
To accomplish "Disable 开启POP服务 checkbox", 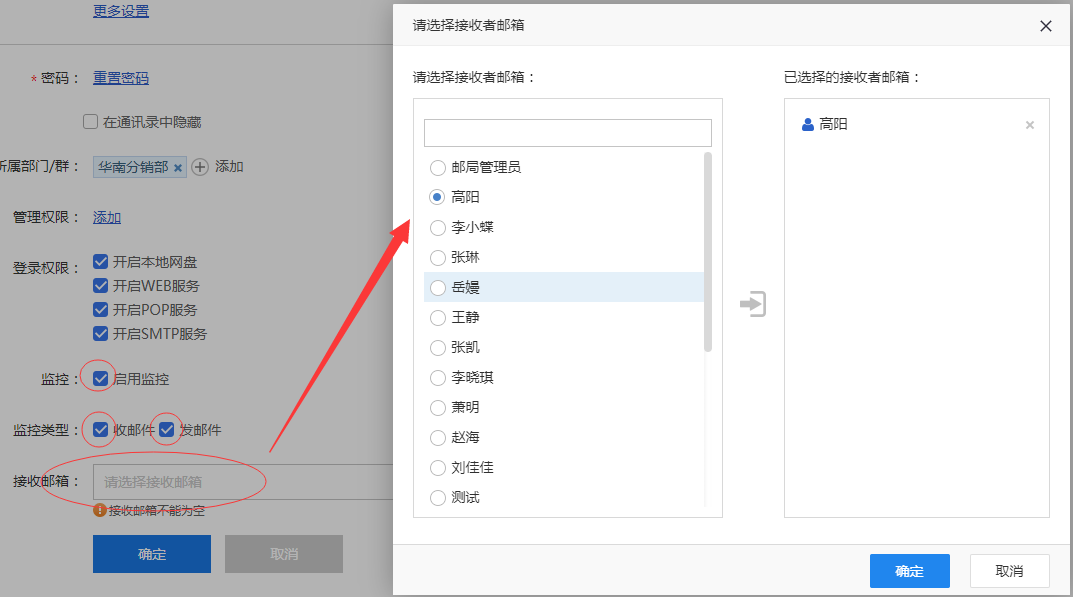I will click(x=101, y=310).
